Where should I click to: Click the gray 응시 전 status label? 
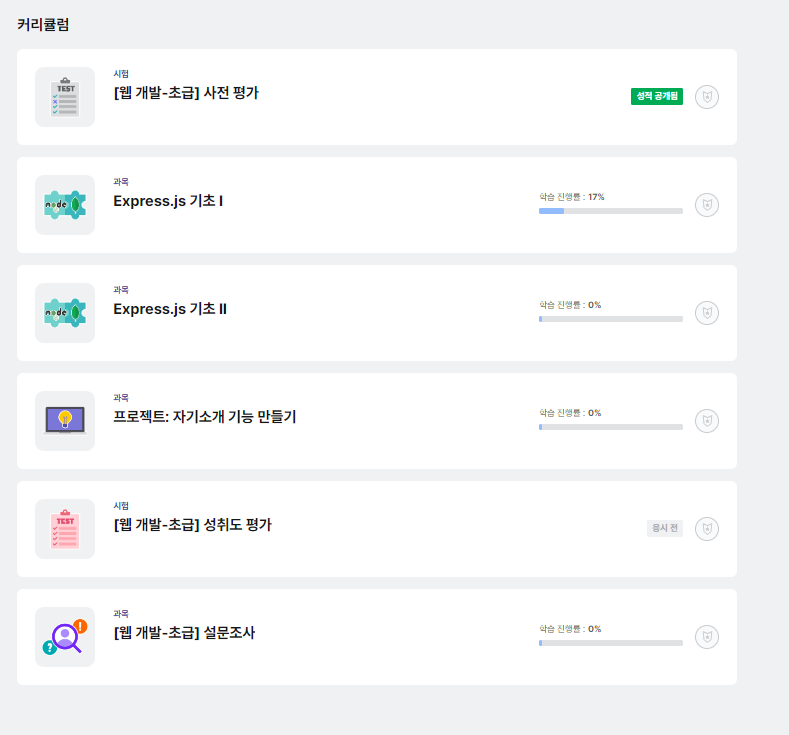665,528
